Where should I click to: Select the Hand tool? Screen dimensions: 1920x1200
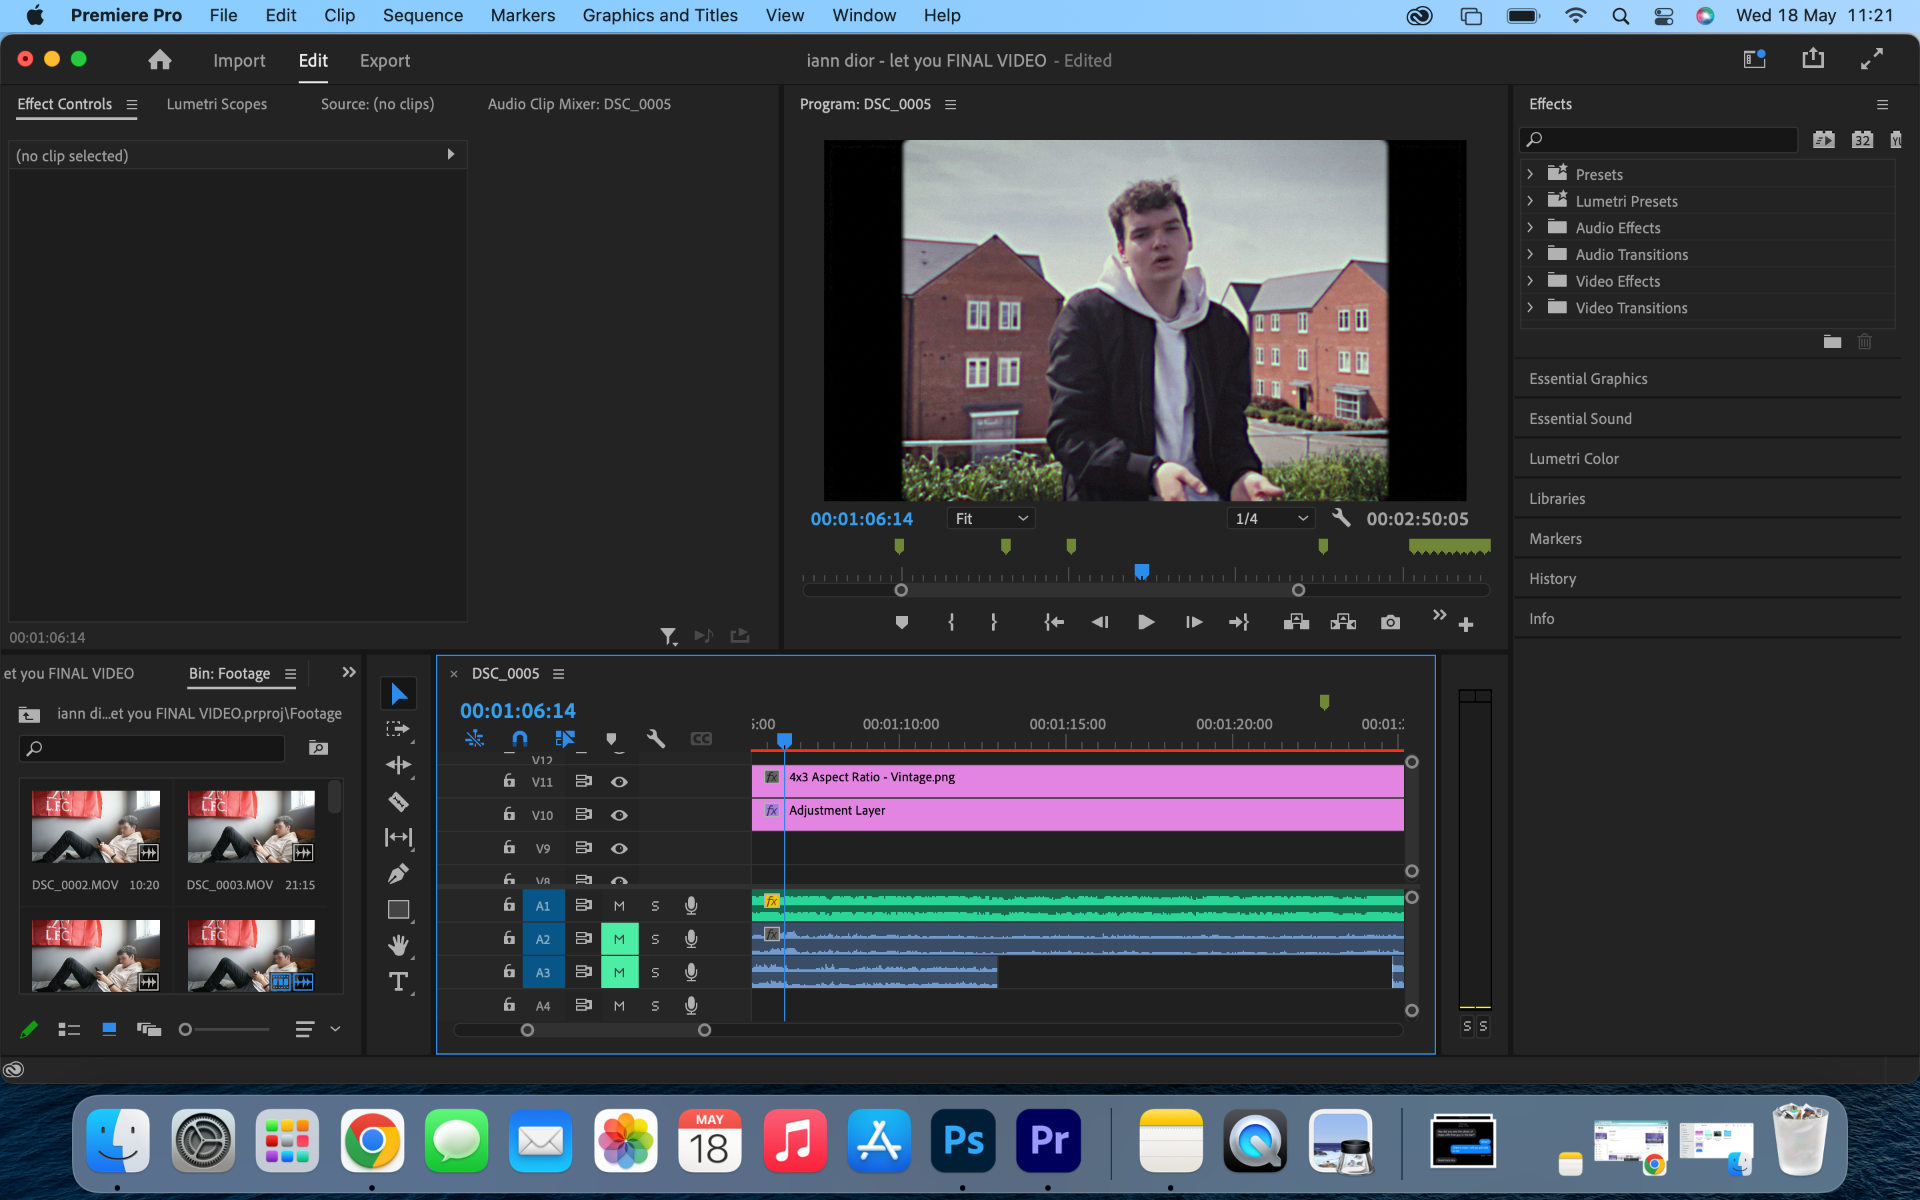click(398, 945)
